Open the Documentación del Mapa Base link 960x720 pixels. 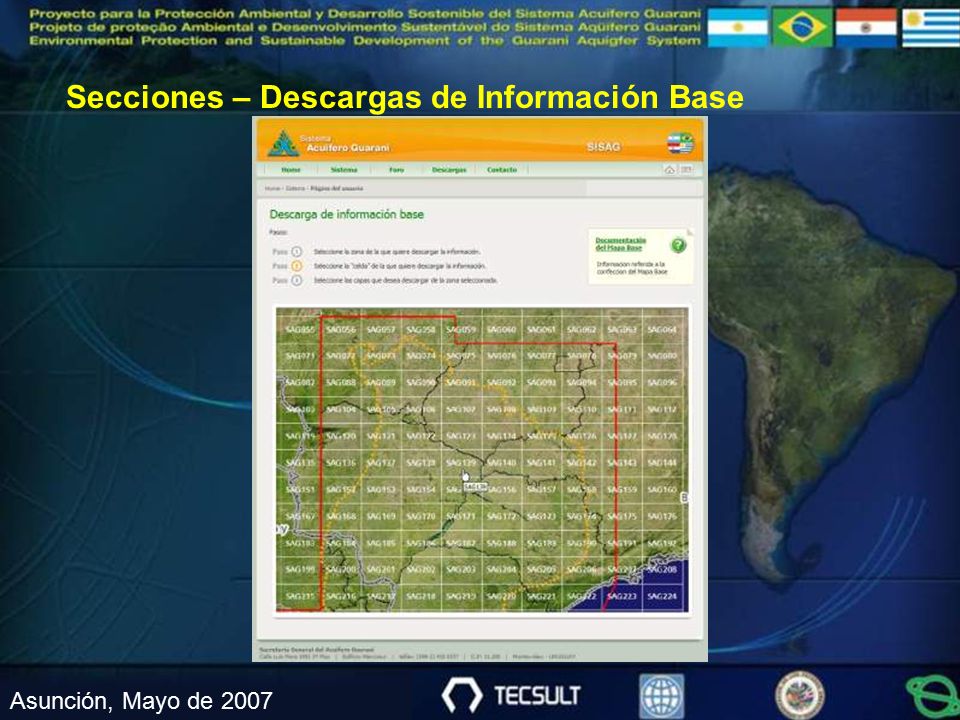point(621,244)
